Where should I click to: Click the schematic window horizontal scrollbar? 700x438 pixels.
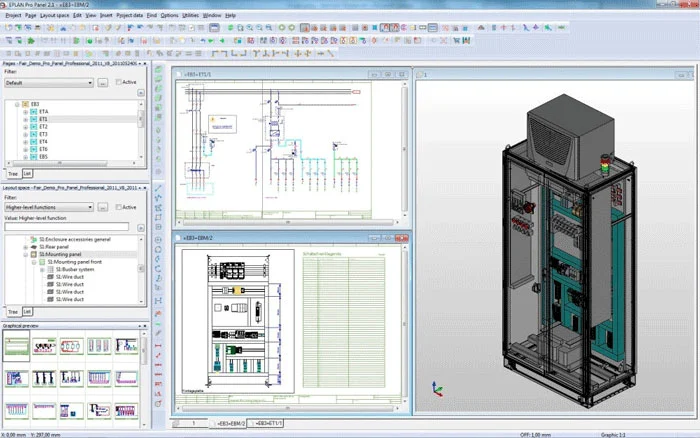coord(288,222)
